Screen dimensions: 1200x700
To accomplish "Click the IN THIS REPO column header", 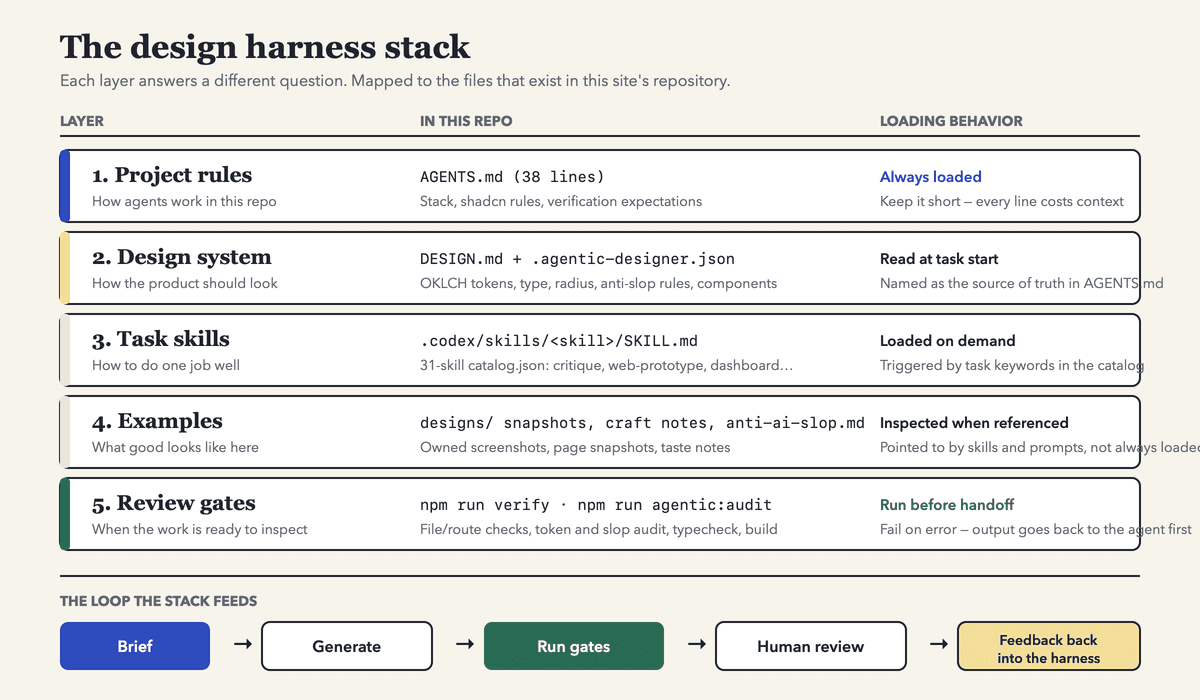I will 466,121.
